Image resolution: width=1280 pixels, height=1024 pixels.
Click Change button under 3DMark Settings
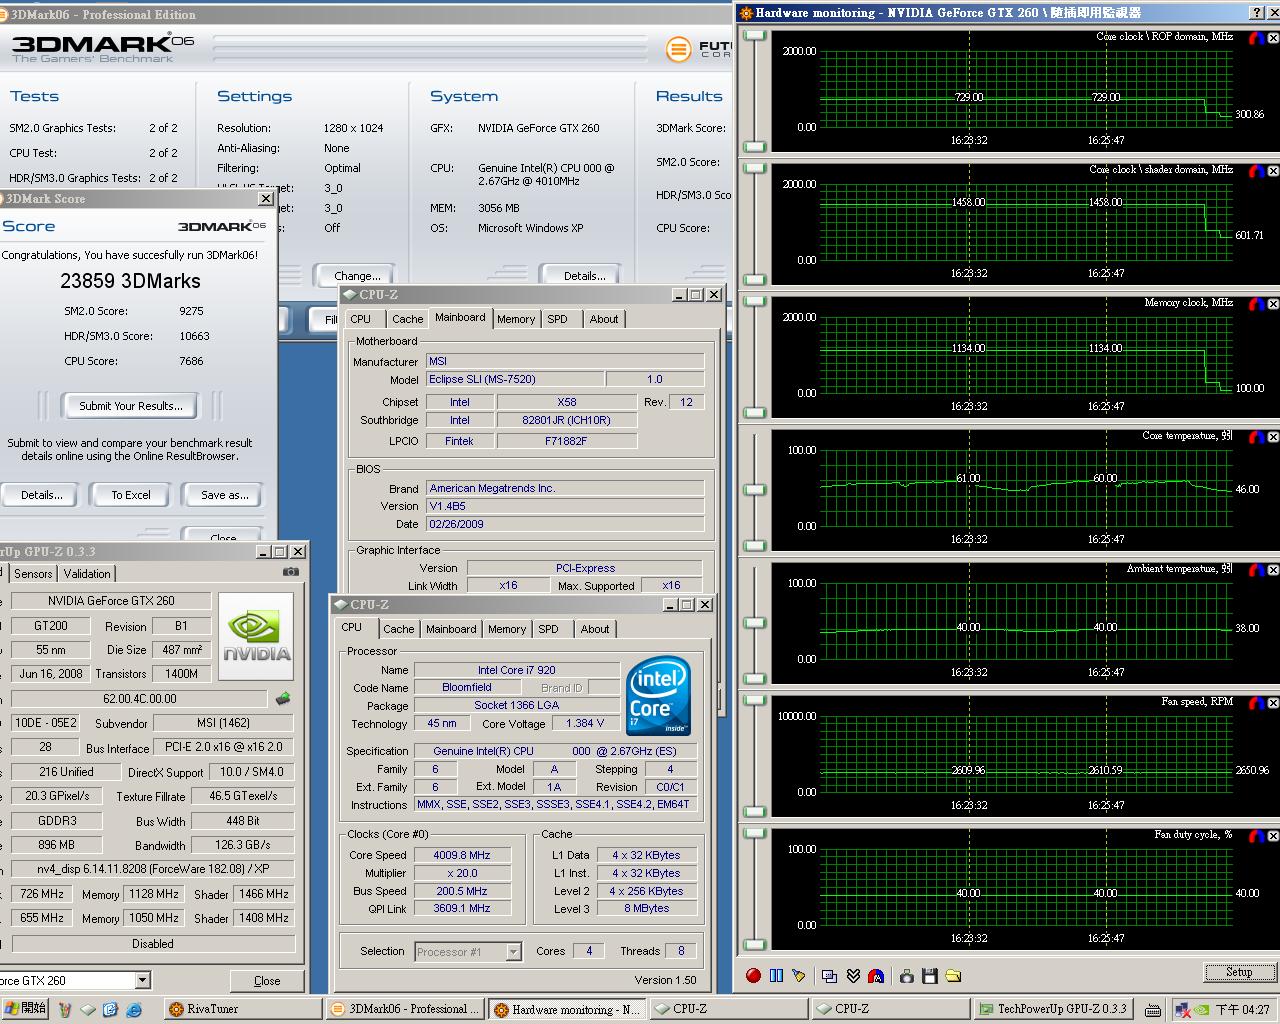[356, 275]
